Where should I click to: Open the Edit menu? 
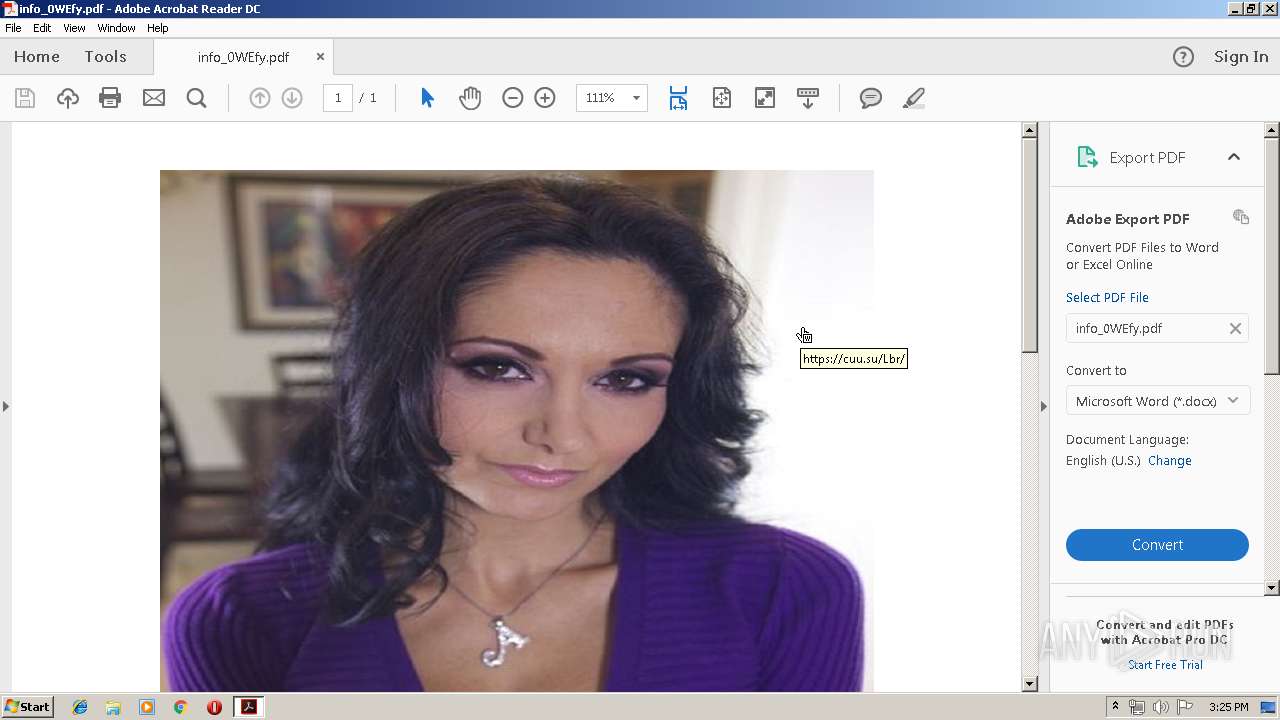(42, 28)
